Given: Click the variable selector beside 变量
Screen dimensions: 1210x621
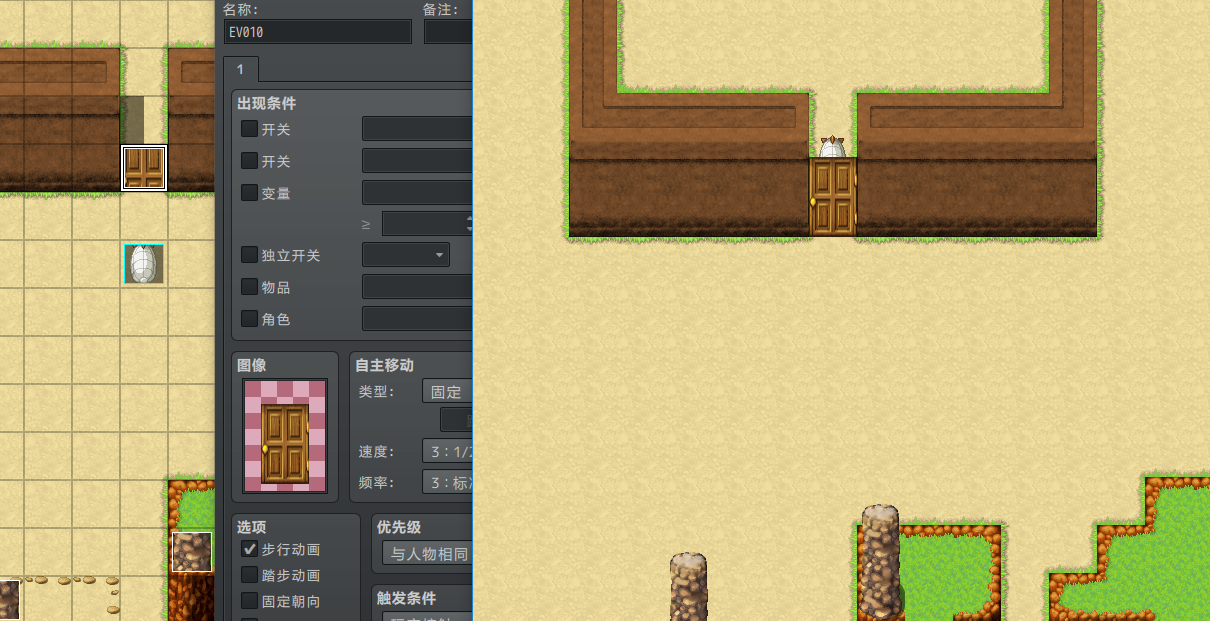Looking at the screenshot, I should click(x=417, y=193).
